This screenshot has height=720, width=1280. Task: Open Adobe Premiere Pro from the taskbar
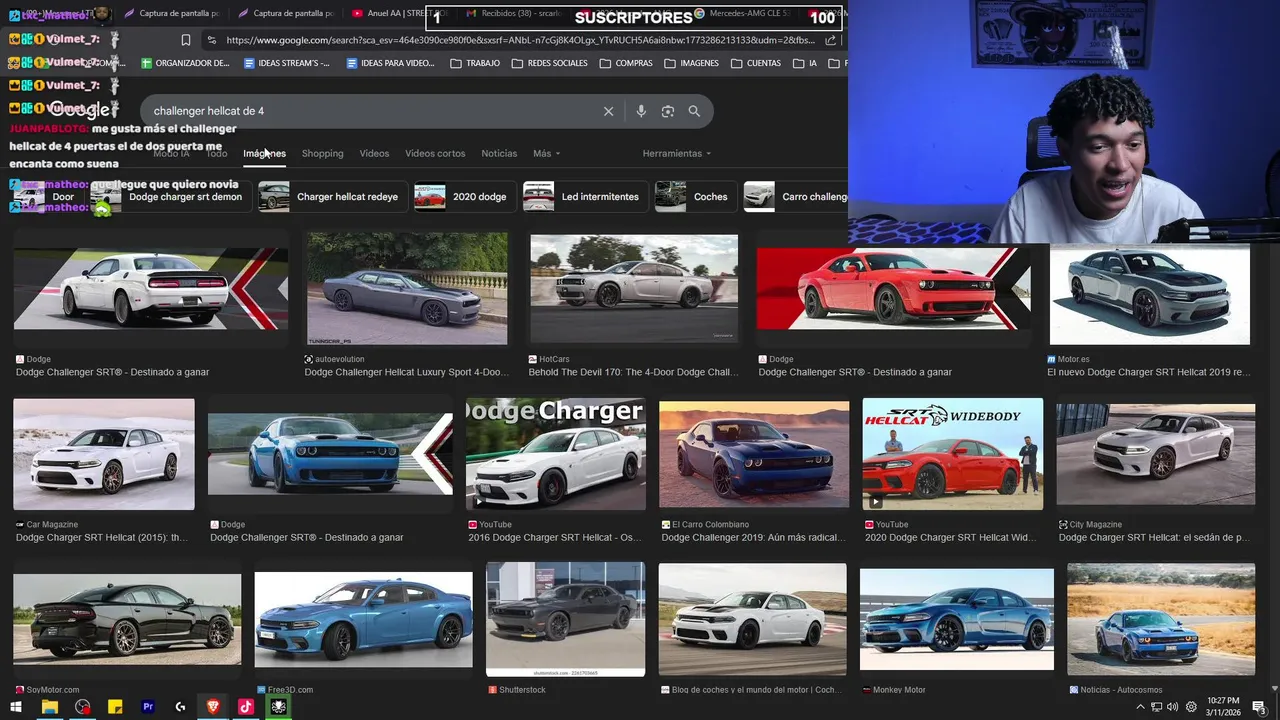[148, 706]
